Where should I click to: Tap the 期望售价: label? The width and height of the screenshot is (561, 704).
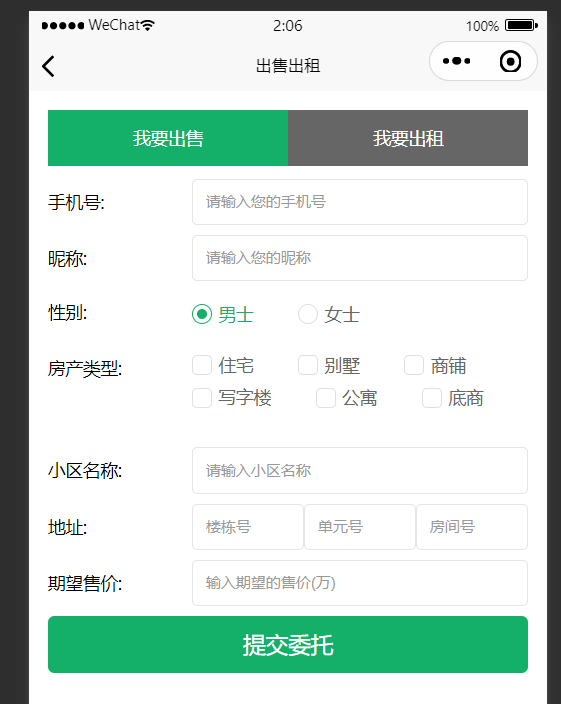(x=85, y=584)
